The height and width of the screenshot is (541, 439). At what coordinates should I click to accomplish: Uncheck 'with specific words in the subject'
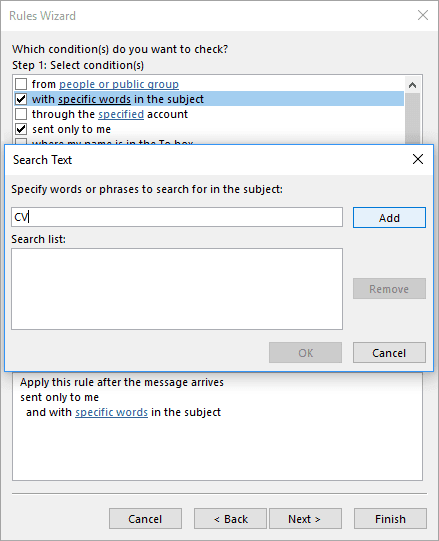tap(21, 99)
